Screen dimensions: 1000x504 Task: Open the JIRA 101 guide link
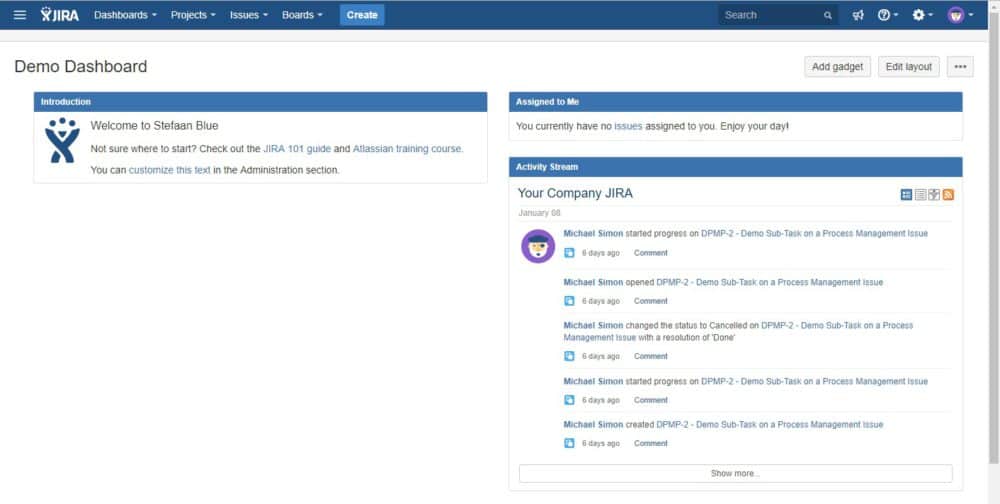coord(297,149)
